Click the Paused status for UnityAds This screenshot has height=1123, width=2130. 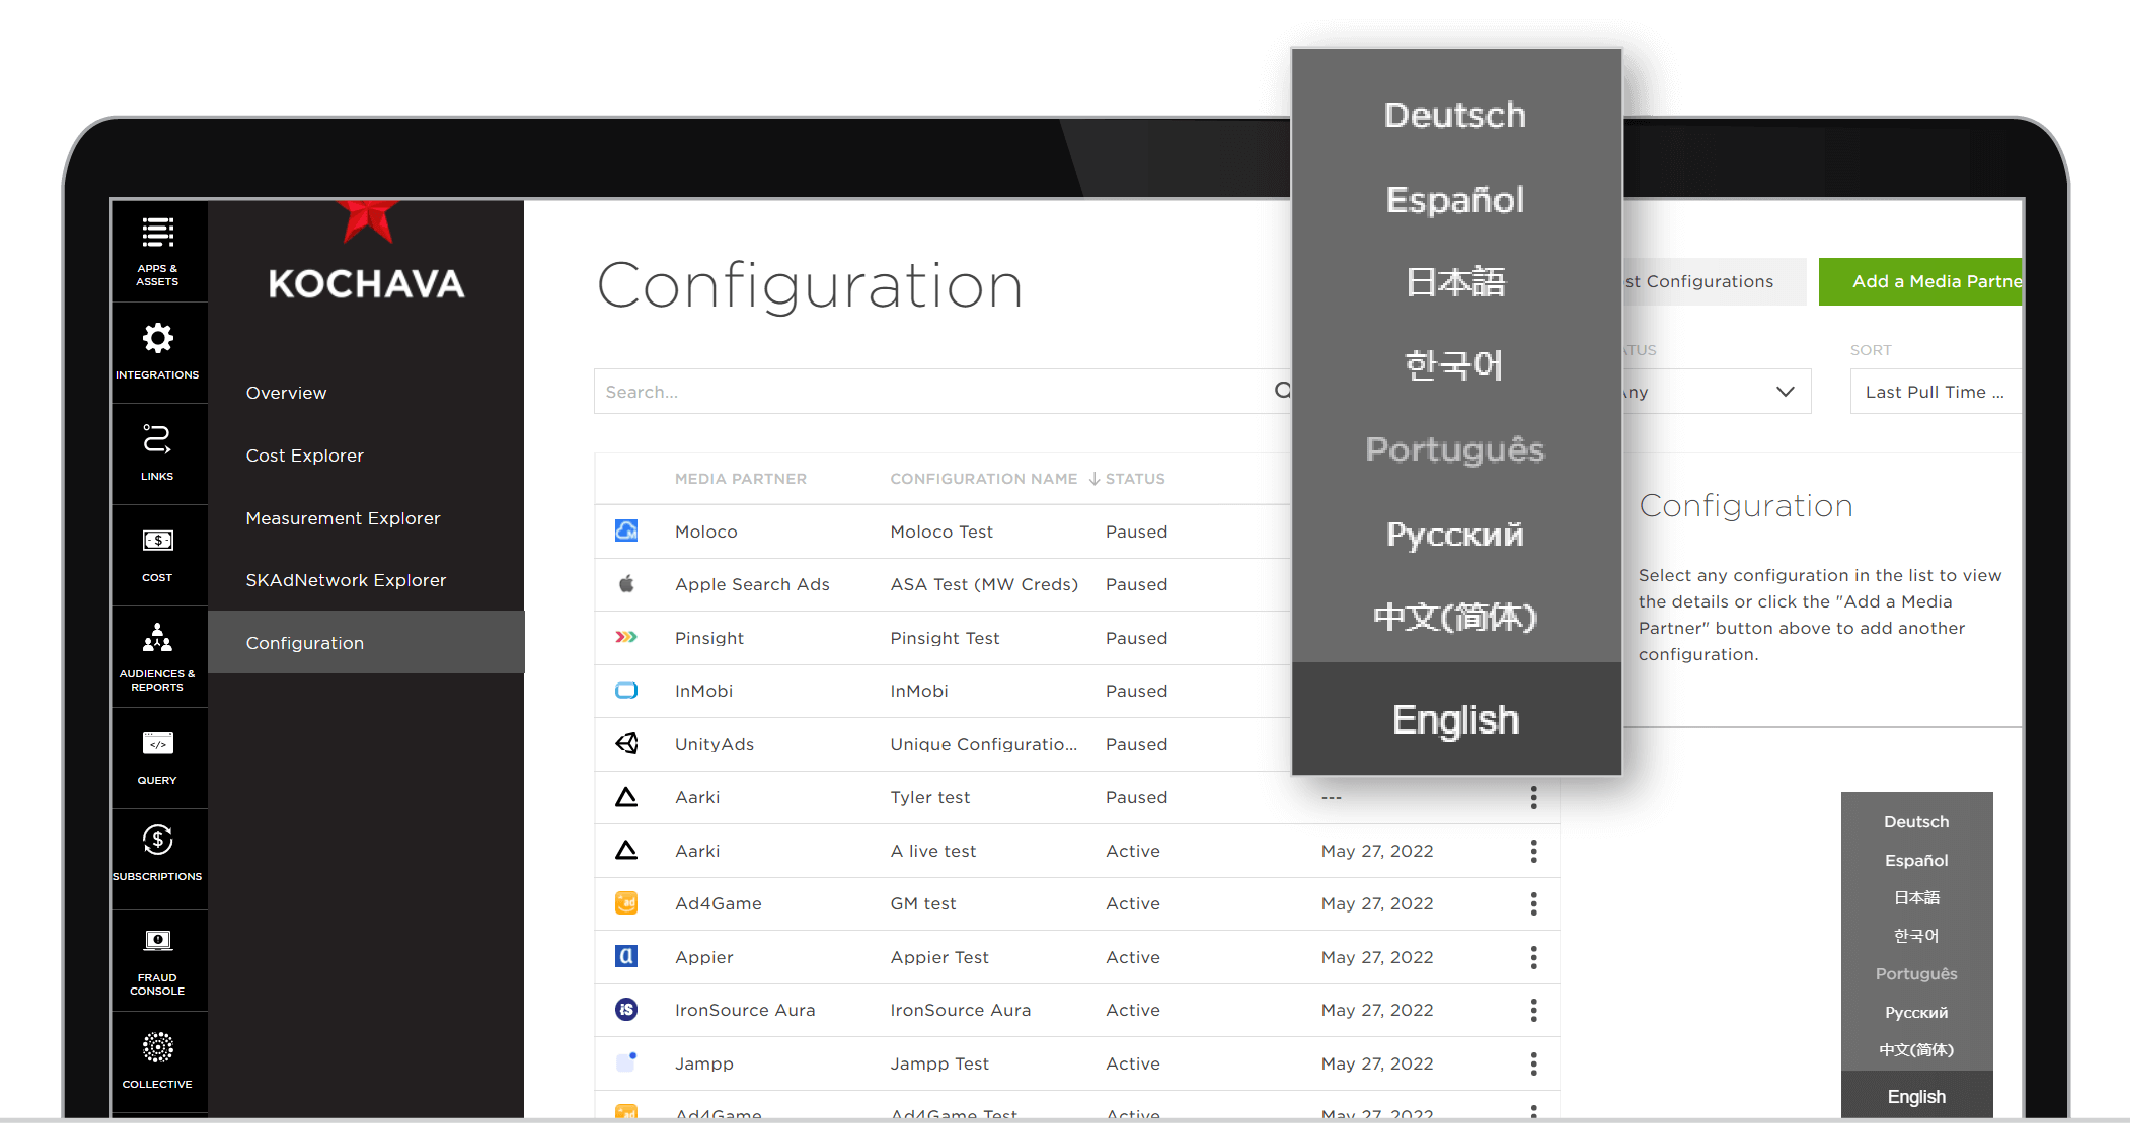[1137, 744]
